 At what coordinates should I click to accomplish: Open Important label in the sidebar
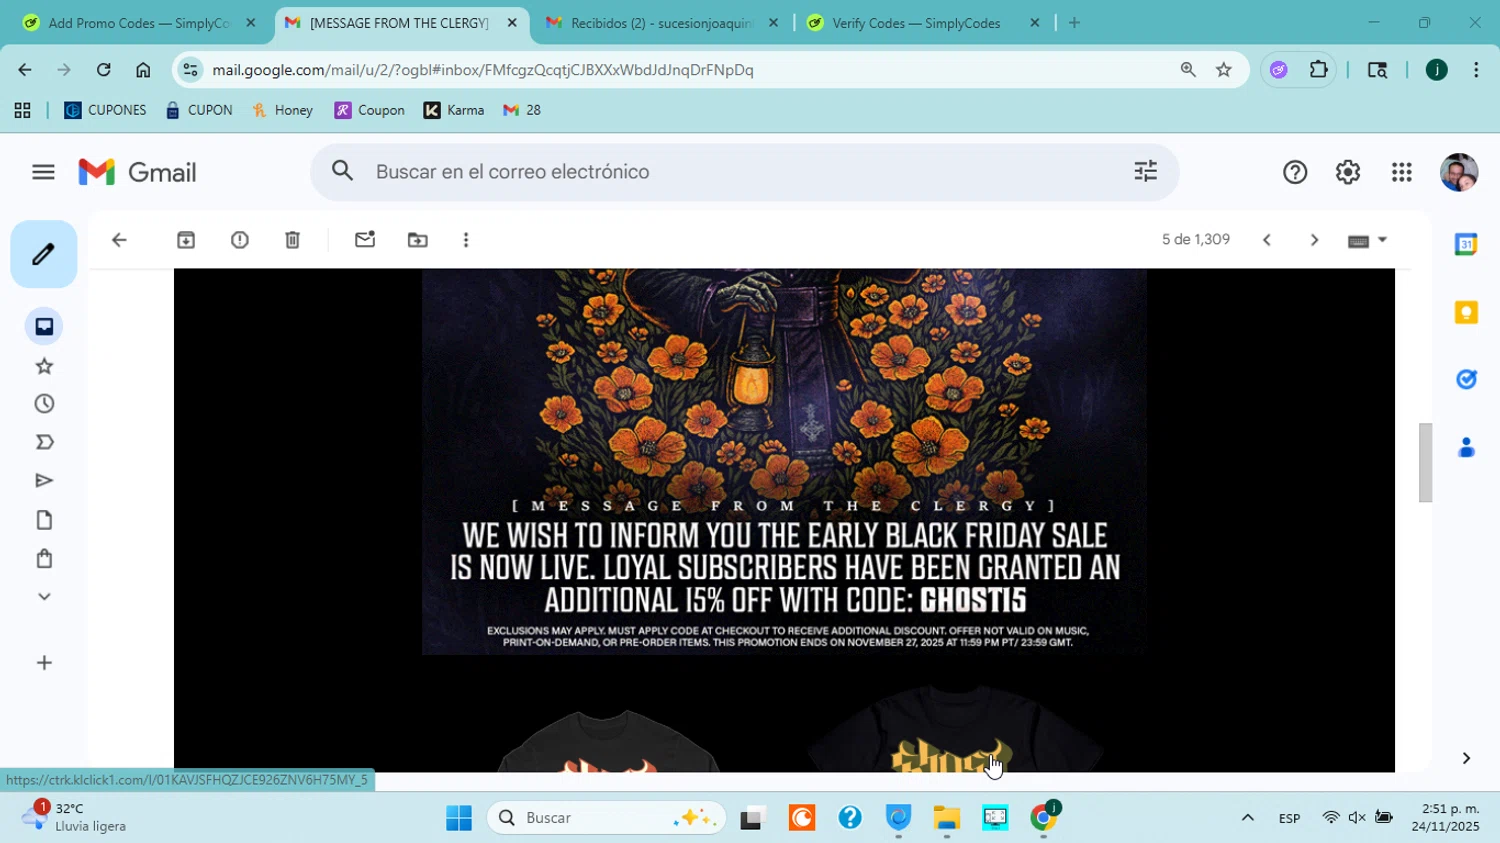point(44,442)
